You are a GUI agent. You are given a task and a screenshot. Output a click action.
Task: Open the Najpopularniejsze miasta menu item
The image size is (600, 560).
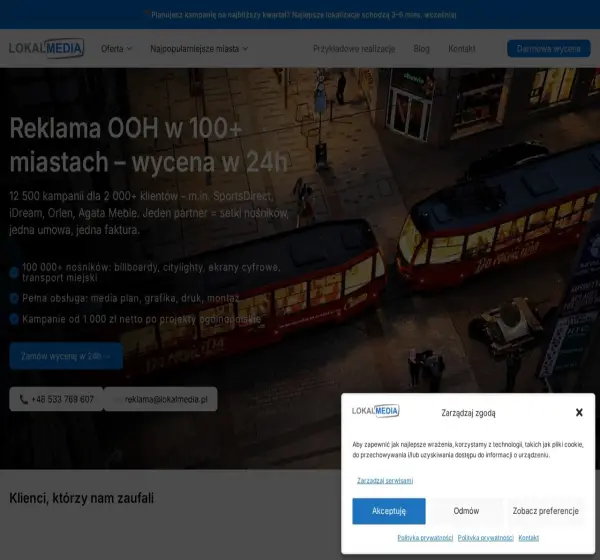coord(199,49)
